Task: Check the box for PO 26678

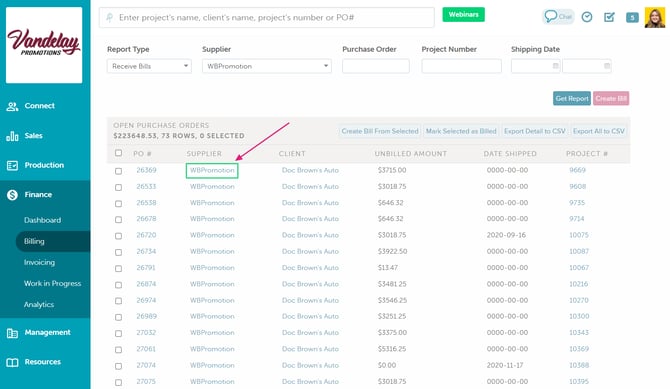Action: point(118,220)
